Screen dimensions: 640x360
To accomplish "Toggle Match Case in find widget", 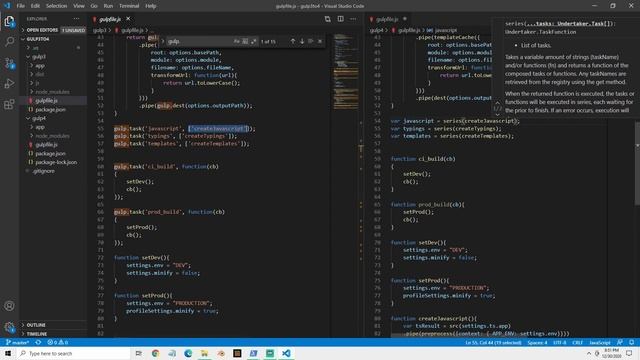I will pyautogui.click(x=237, y=41).
